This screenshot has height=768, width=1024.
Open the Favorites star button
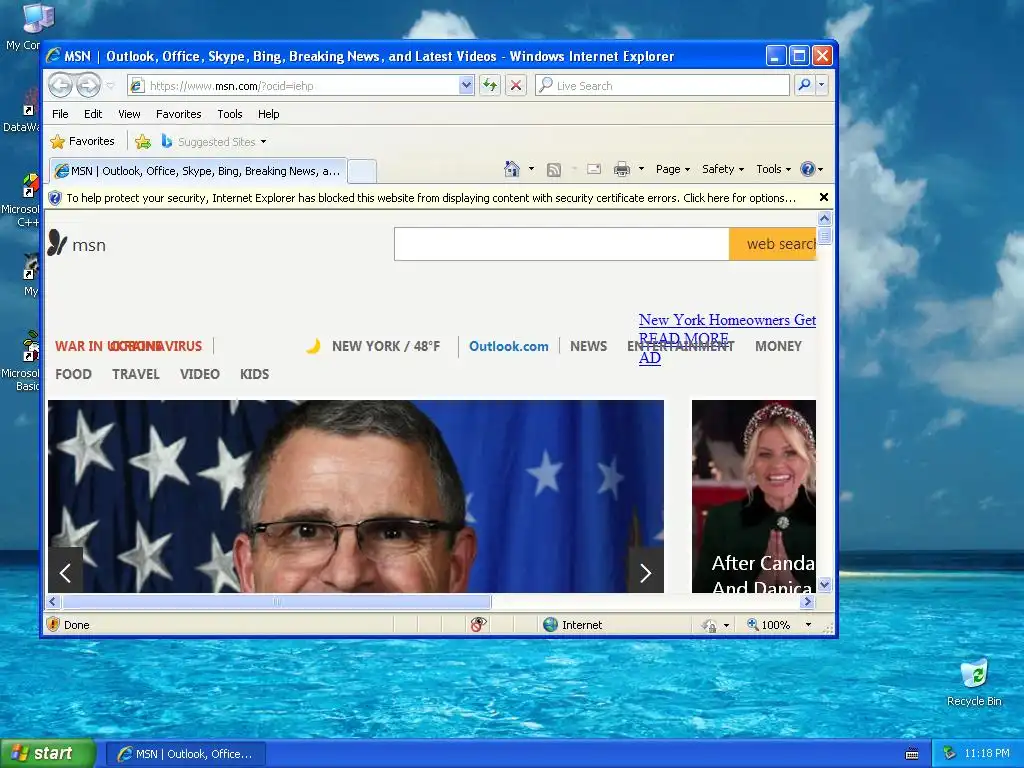(x=82, y=141)
